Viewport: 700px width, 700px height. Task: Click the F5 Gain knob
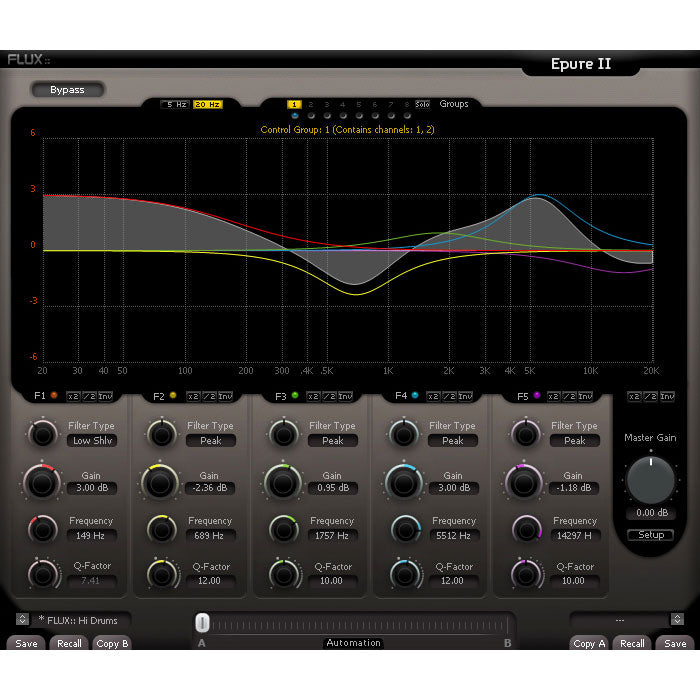point(524,483)
